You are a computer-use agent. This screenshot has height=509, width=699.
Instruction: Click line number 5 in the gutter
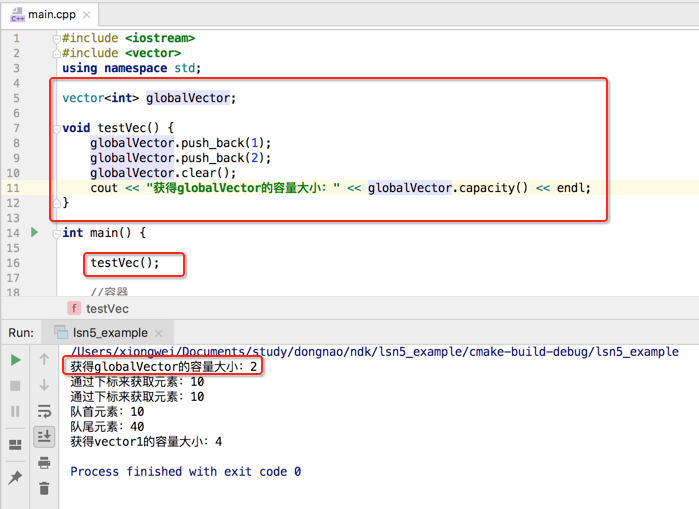click(16, 98)
